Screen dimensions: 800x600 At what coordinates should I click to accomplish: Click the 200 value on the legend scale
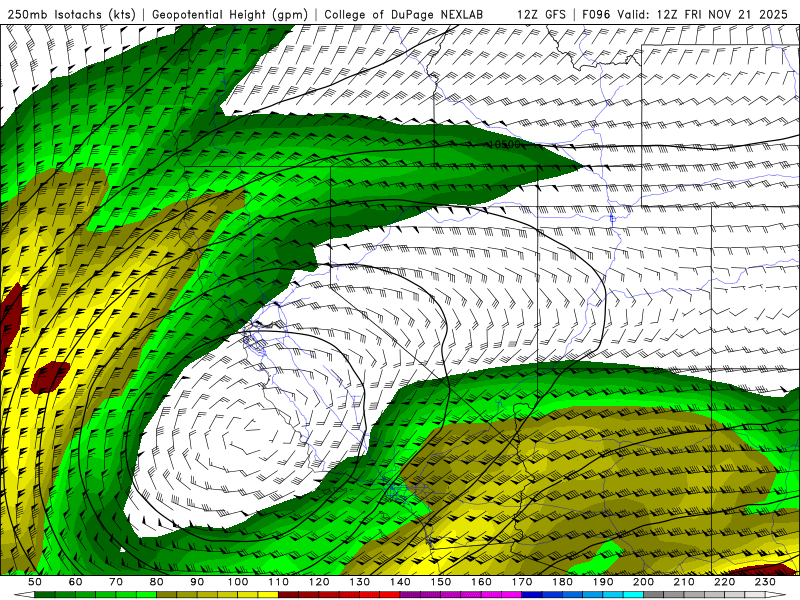[x=644, y=582]
